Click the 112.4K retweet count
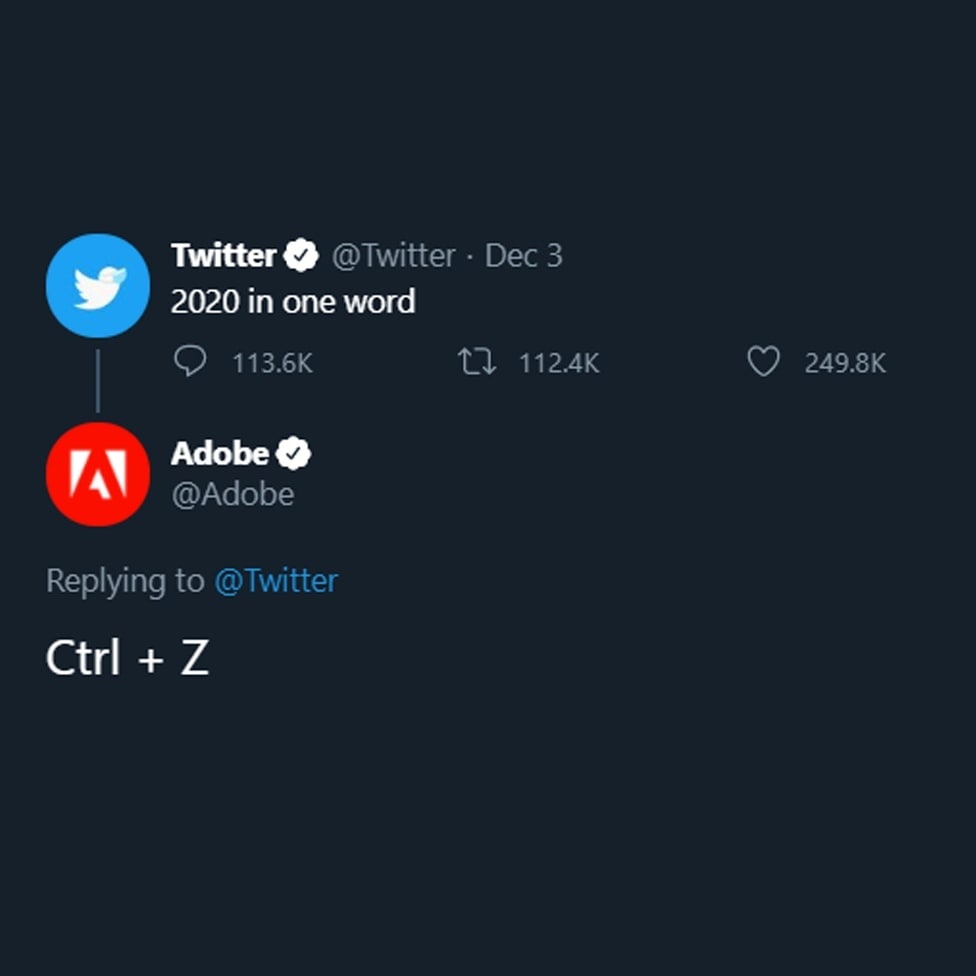 [x=558, y=363]
